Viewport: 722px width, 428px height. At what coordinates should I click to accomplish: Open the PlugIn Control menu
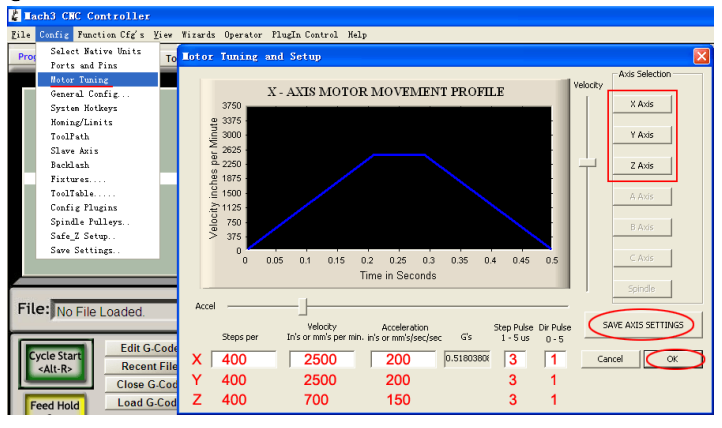(x=304, y=35)
